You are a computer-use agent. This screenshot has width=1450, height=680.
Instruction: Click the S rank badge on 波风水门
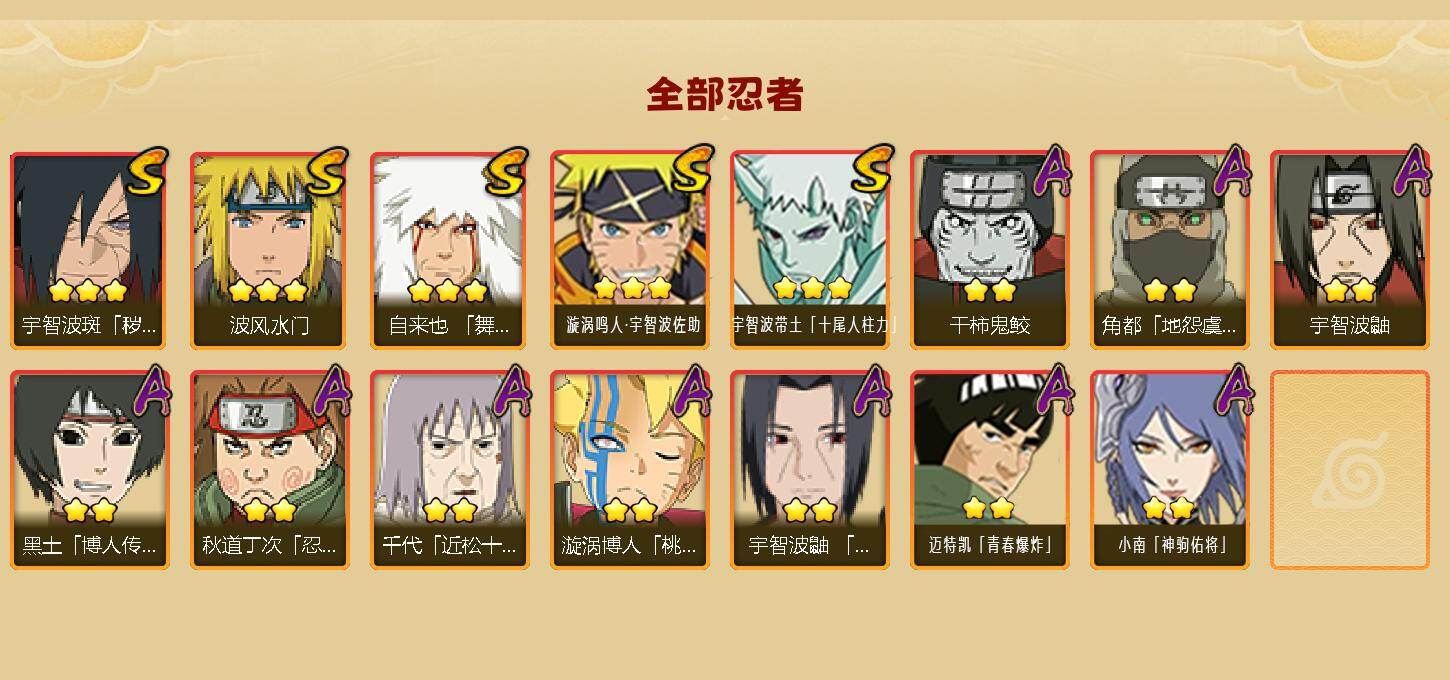click(x=326, y=172)
